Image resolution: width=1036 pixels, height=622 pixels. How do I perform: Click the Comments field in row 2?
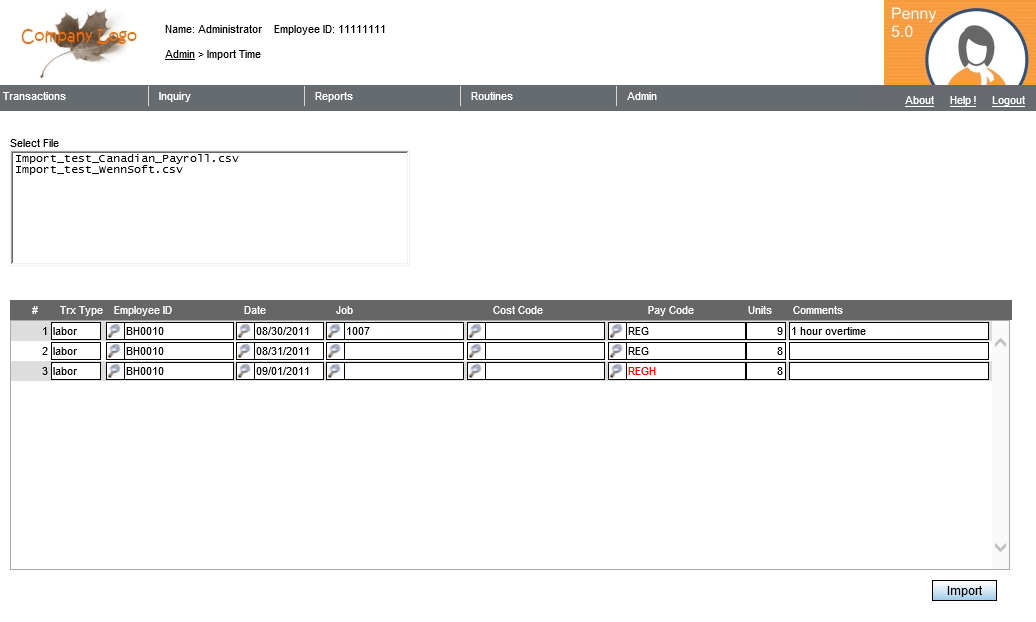pyautogui.click(x=888, y=351)
